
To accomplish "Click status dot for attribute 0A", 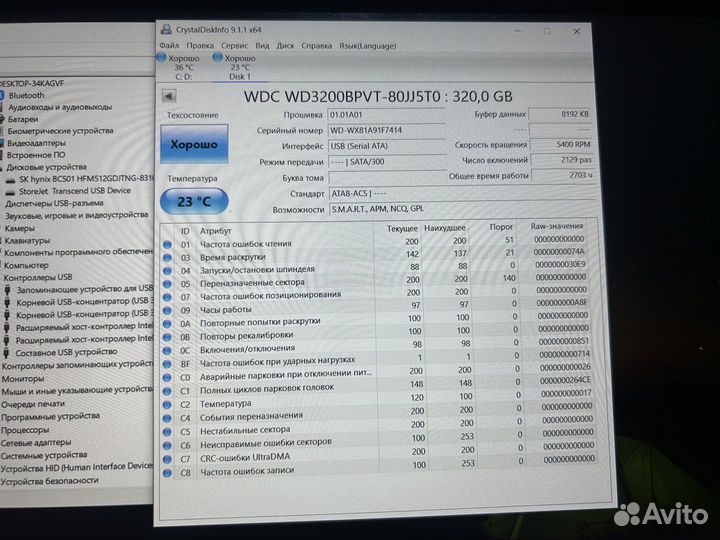I will pos(167,324).
